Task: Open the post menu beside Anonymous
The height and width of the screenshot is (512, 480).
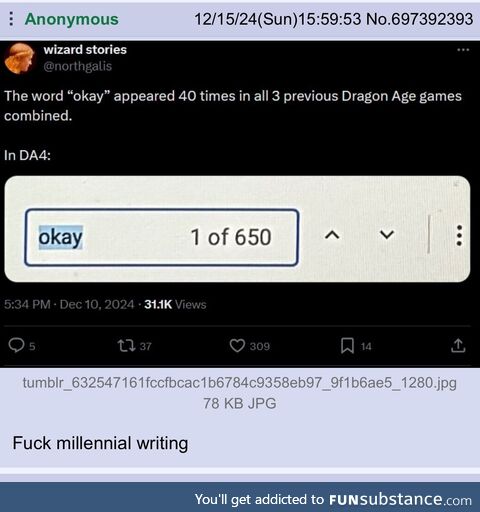Action: point(11,19)
